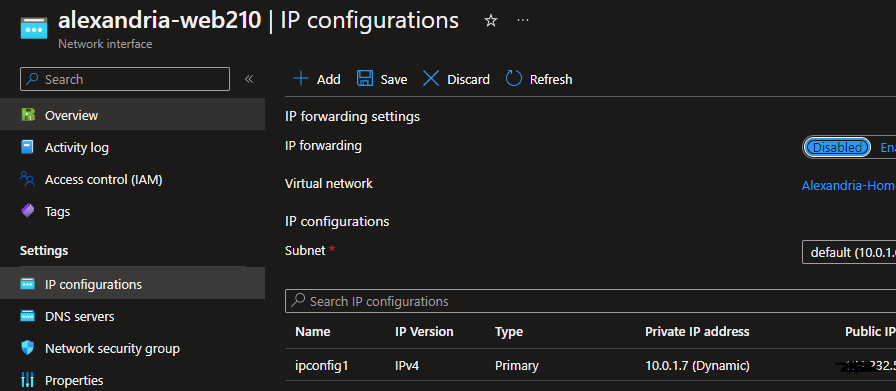This screenshot has width=896, height=391.
Task: Switch IP forwarding to Enabled
Action: coord(887,147)
